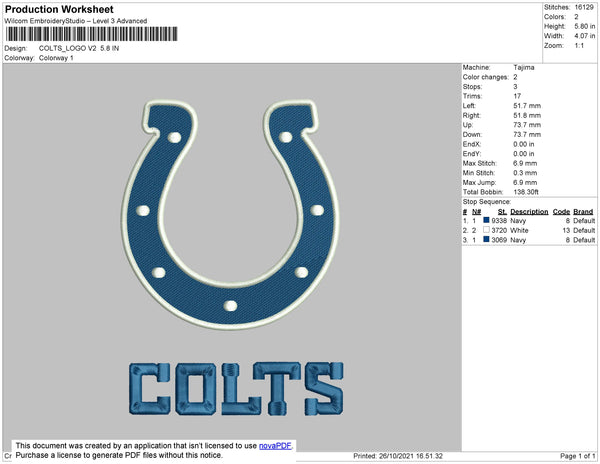Click the Colors value 2 in header

[576, 17]
